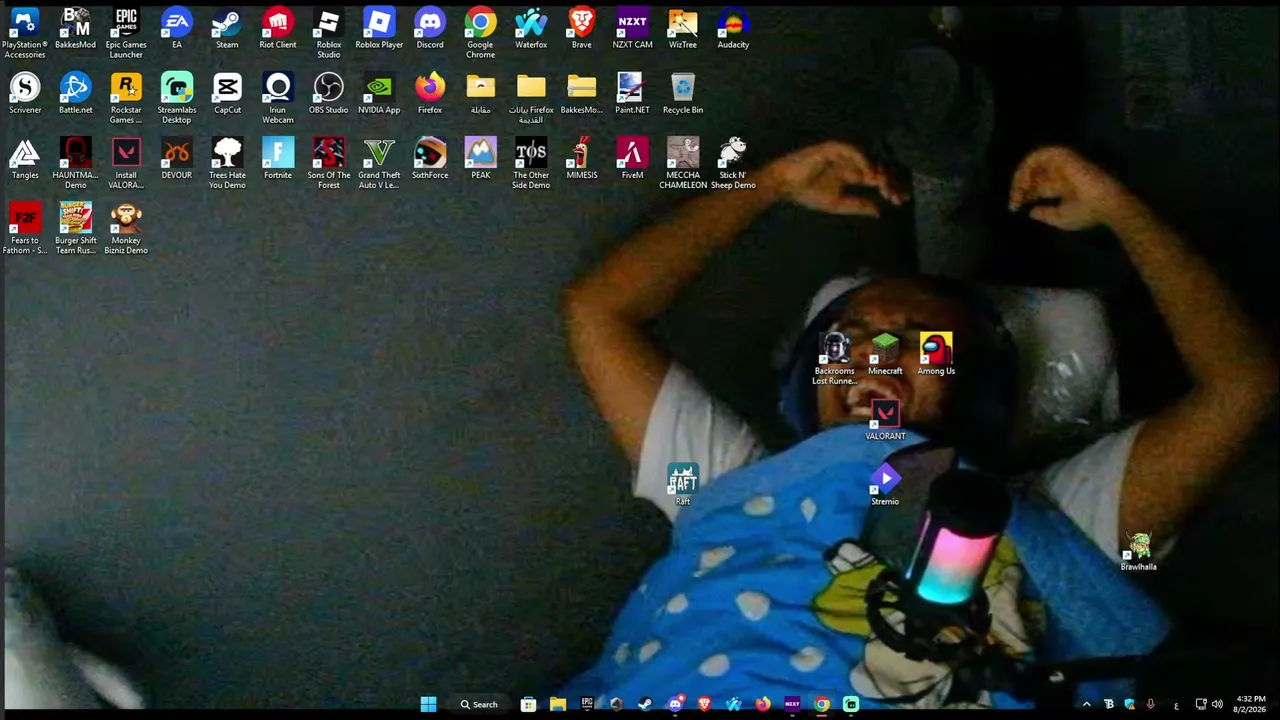Open File Explorer from the taskbar
This screenshot has height=720, width=1280.
coord(557,704)
